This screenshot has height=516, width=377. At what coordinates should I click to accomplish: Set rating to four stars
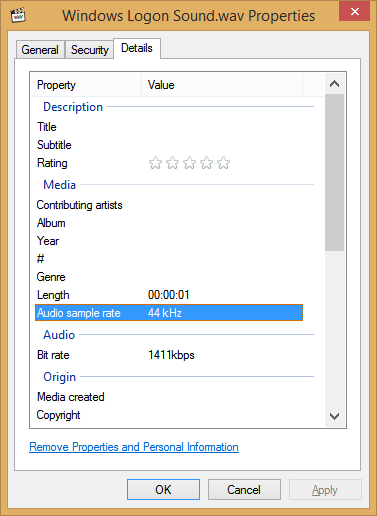(x=206, y=163)
